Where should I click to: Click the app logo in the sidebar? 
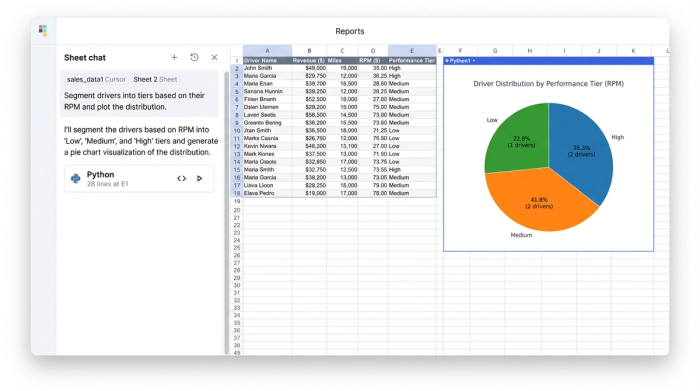pos(43,30)
